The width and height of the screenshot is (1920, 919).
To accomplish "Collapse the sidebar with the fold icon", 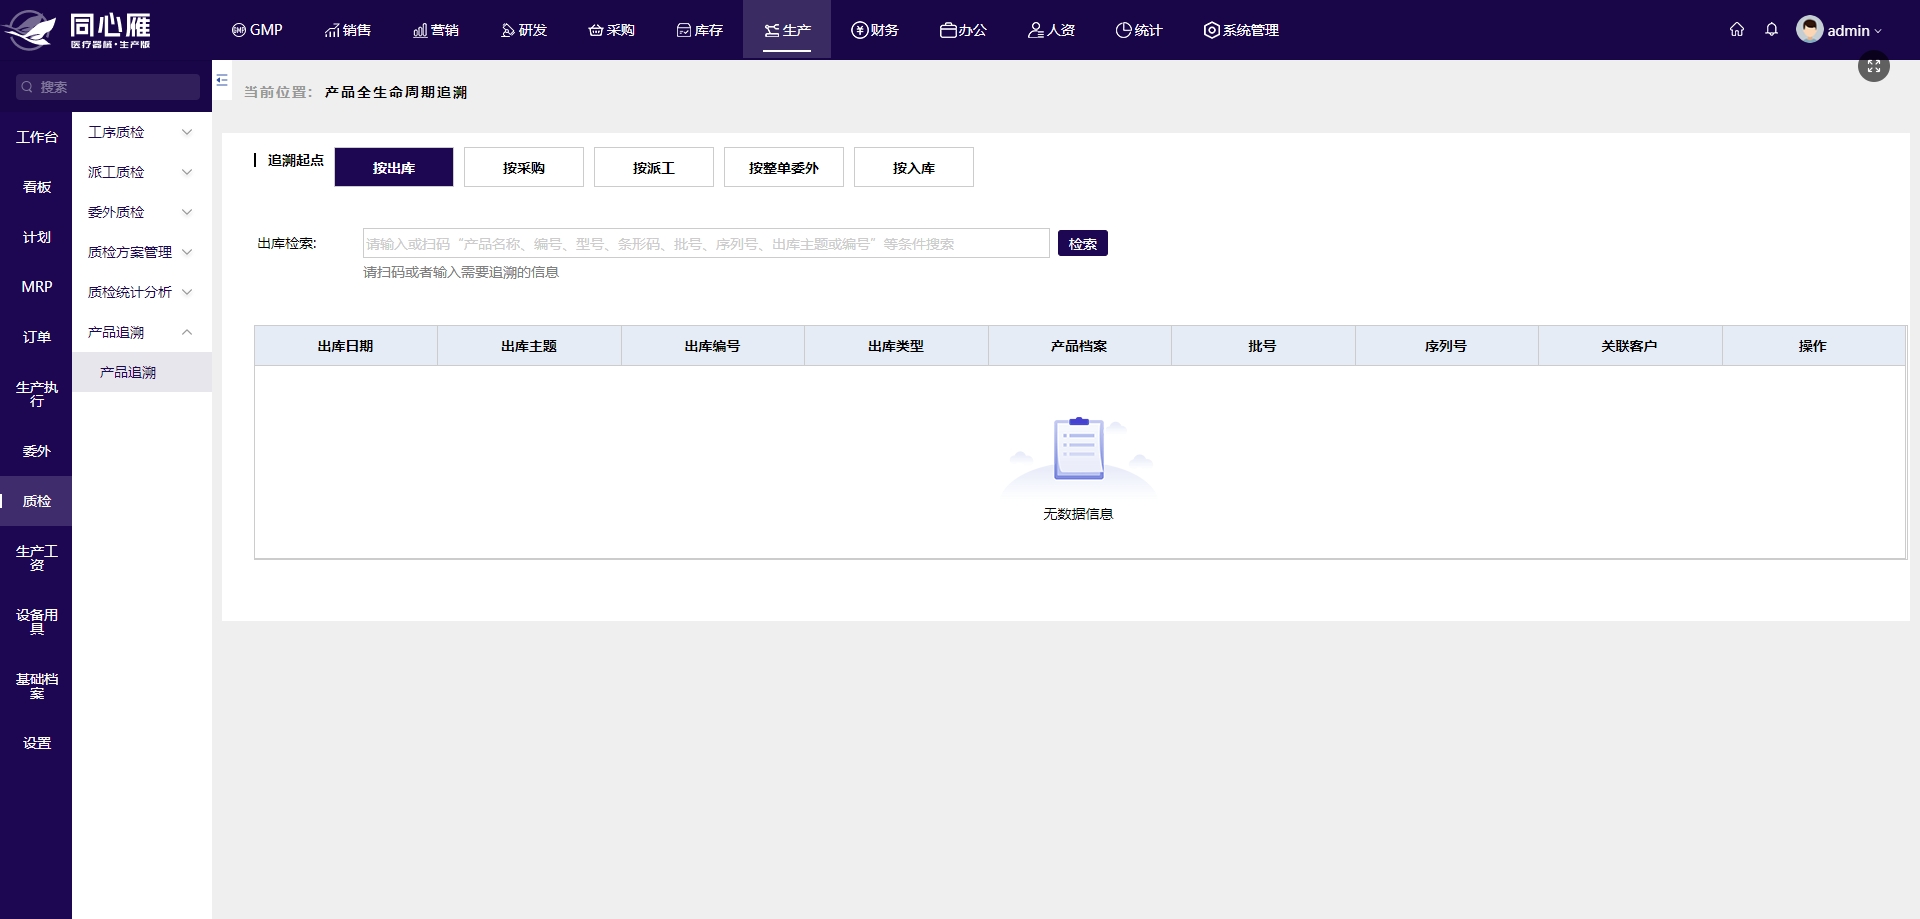I will (x=222, y=80).
